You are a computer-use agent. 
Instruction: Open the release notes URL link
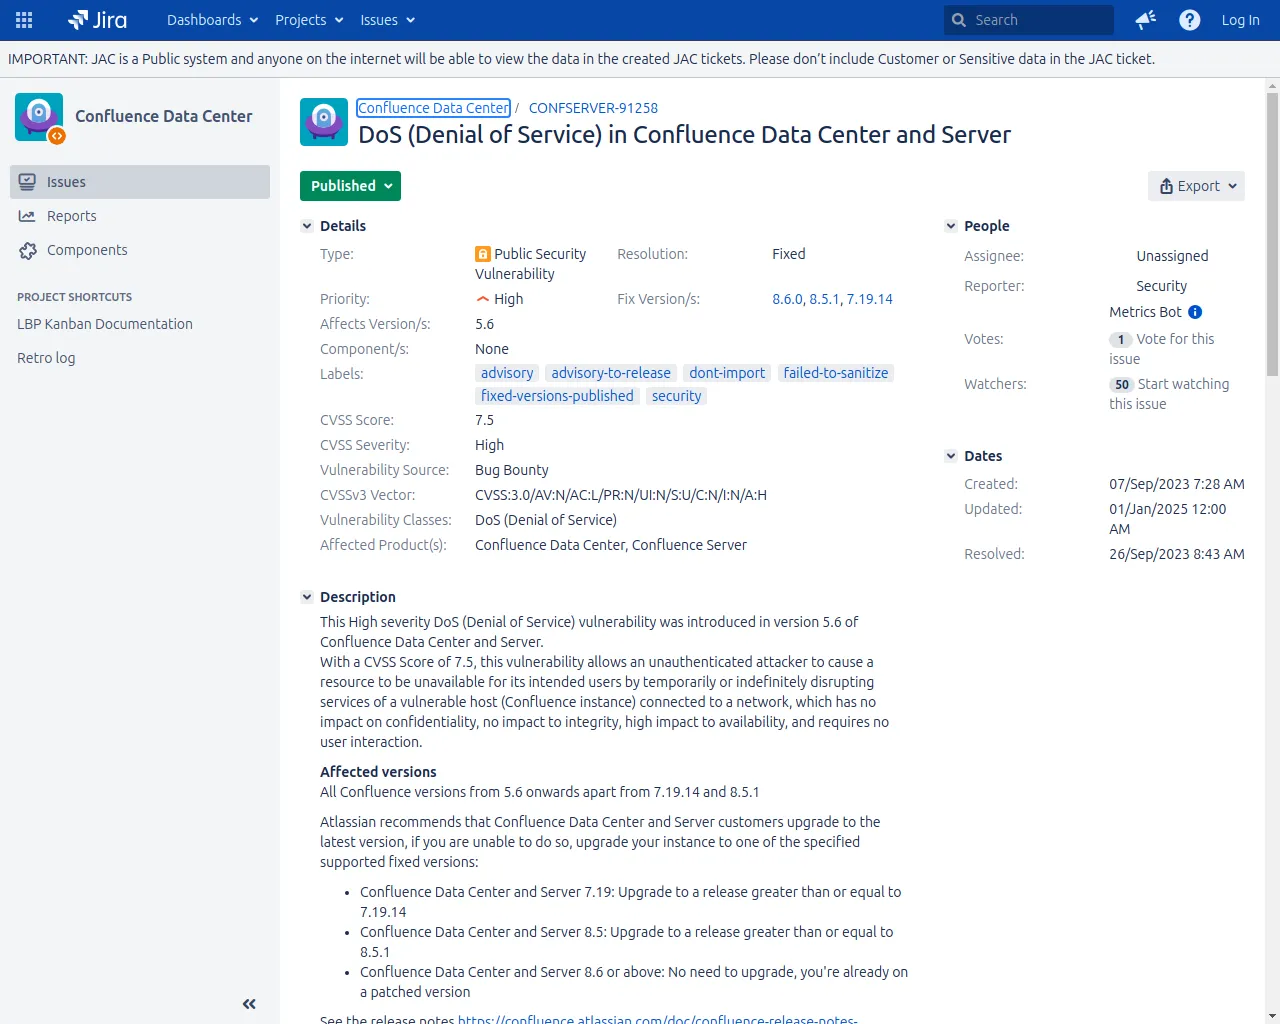point(658,1019)
